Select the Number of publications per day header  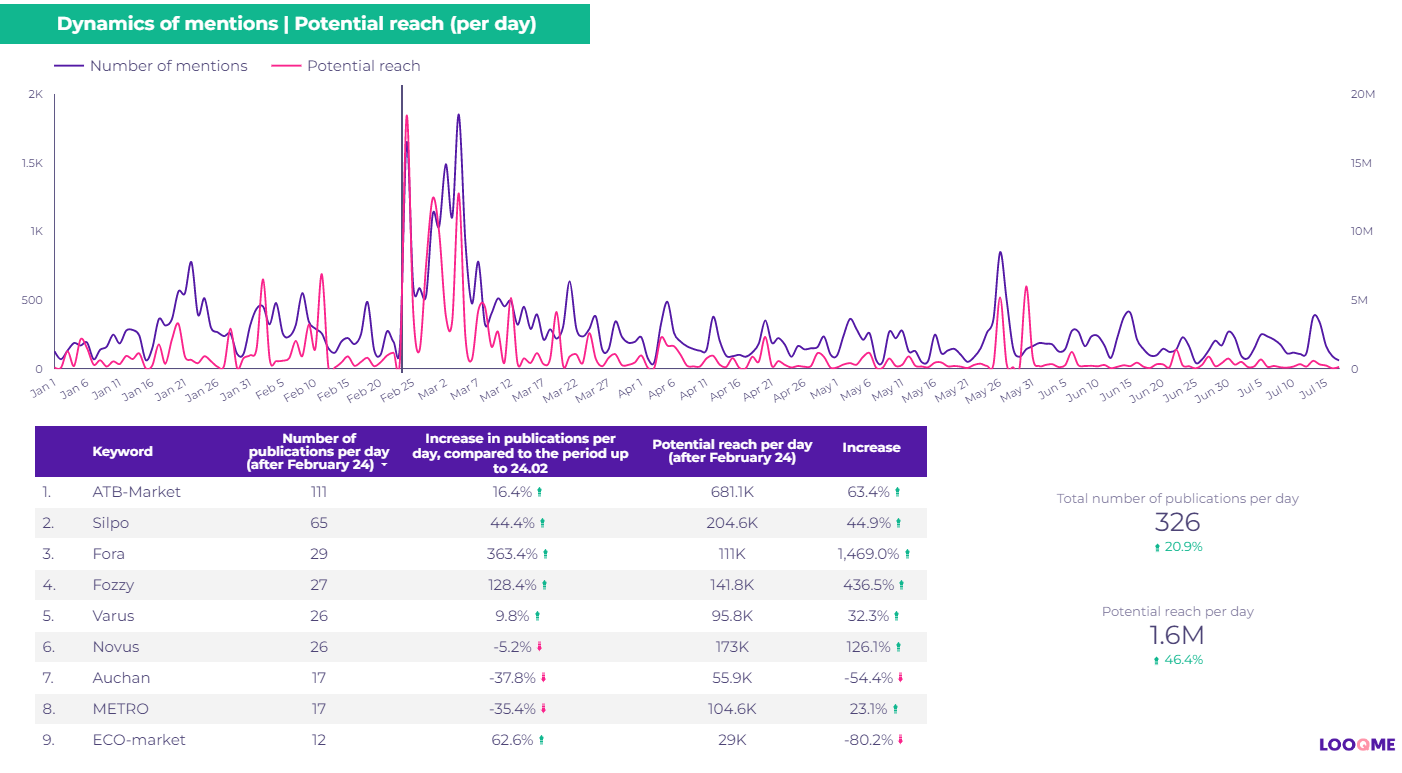coord(319,451)
